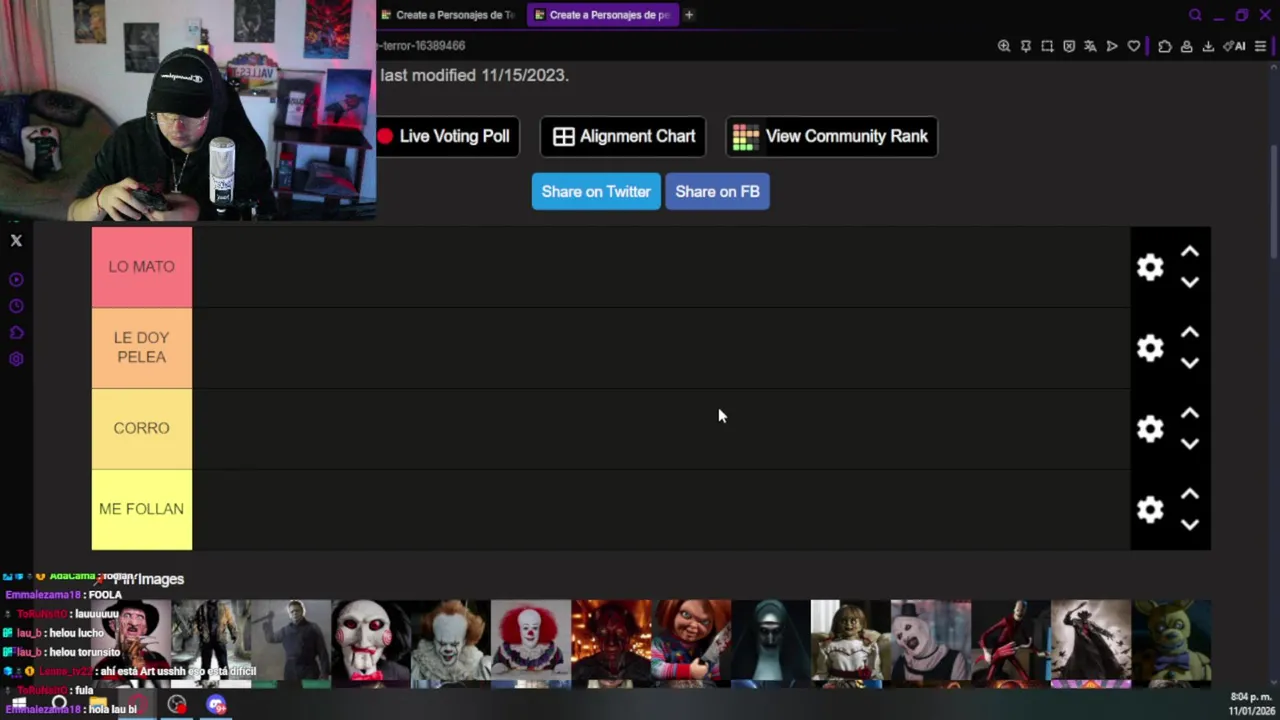Share the tier list on FB

(x=717, y=191)
